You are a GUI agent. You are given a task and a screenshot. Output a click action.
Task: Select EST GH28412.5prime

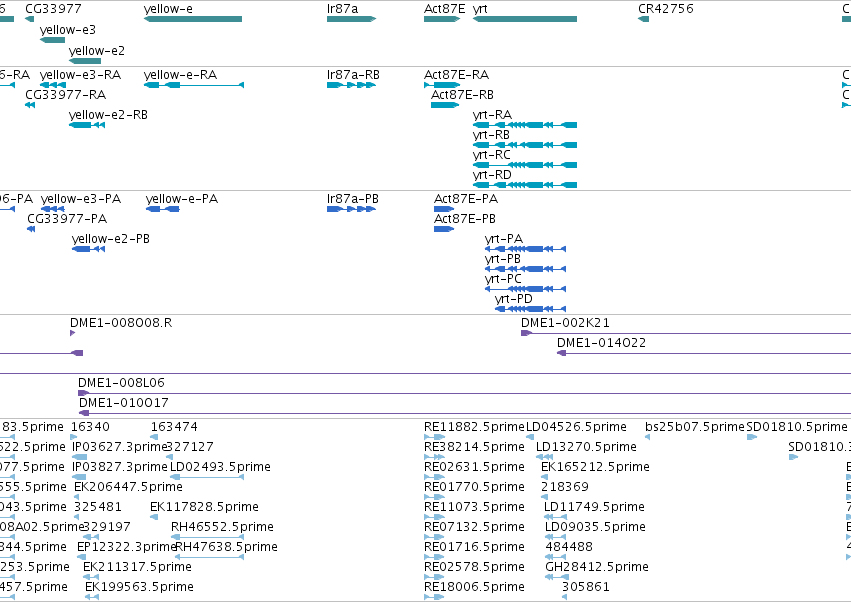[x=557, y=577]
